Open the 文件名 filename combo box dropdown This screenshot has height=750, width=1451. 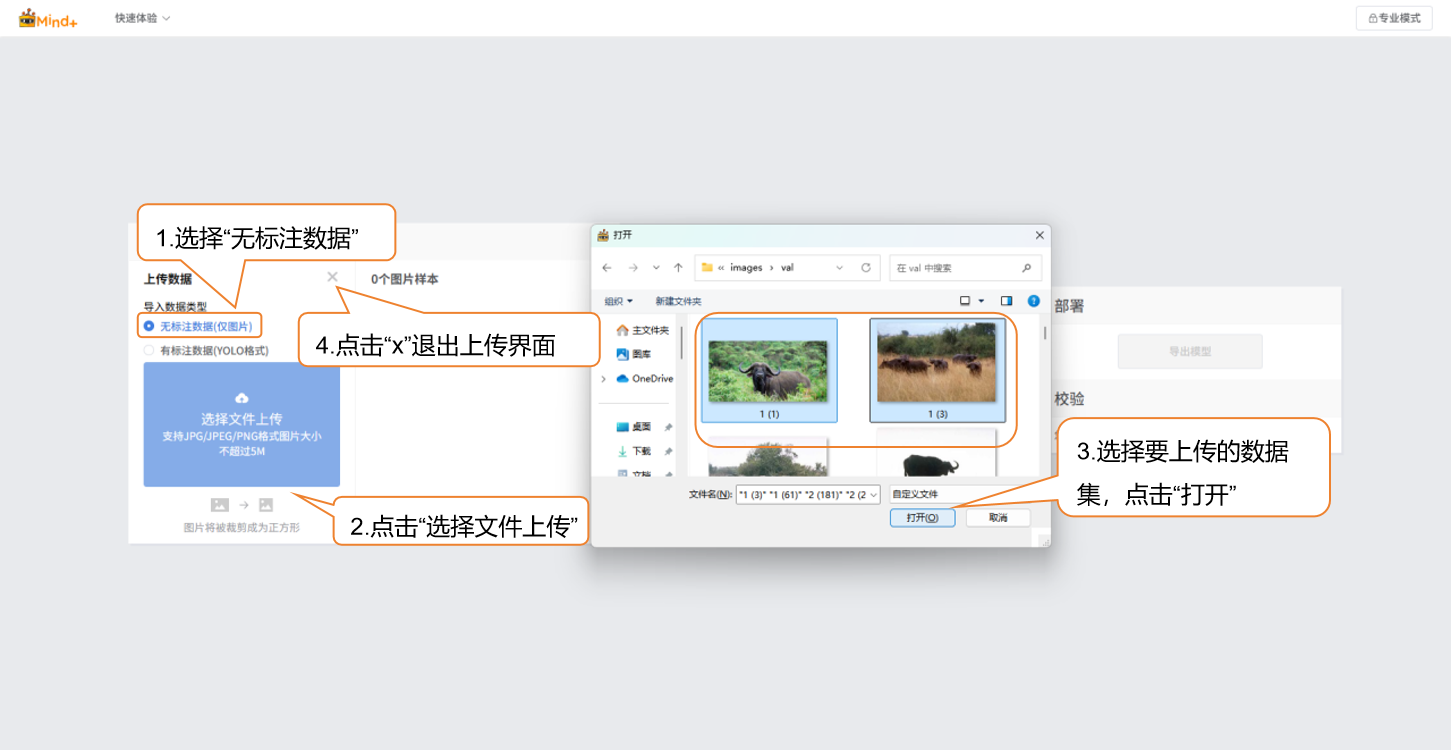tap(873, 494)
